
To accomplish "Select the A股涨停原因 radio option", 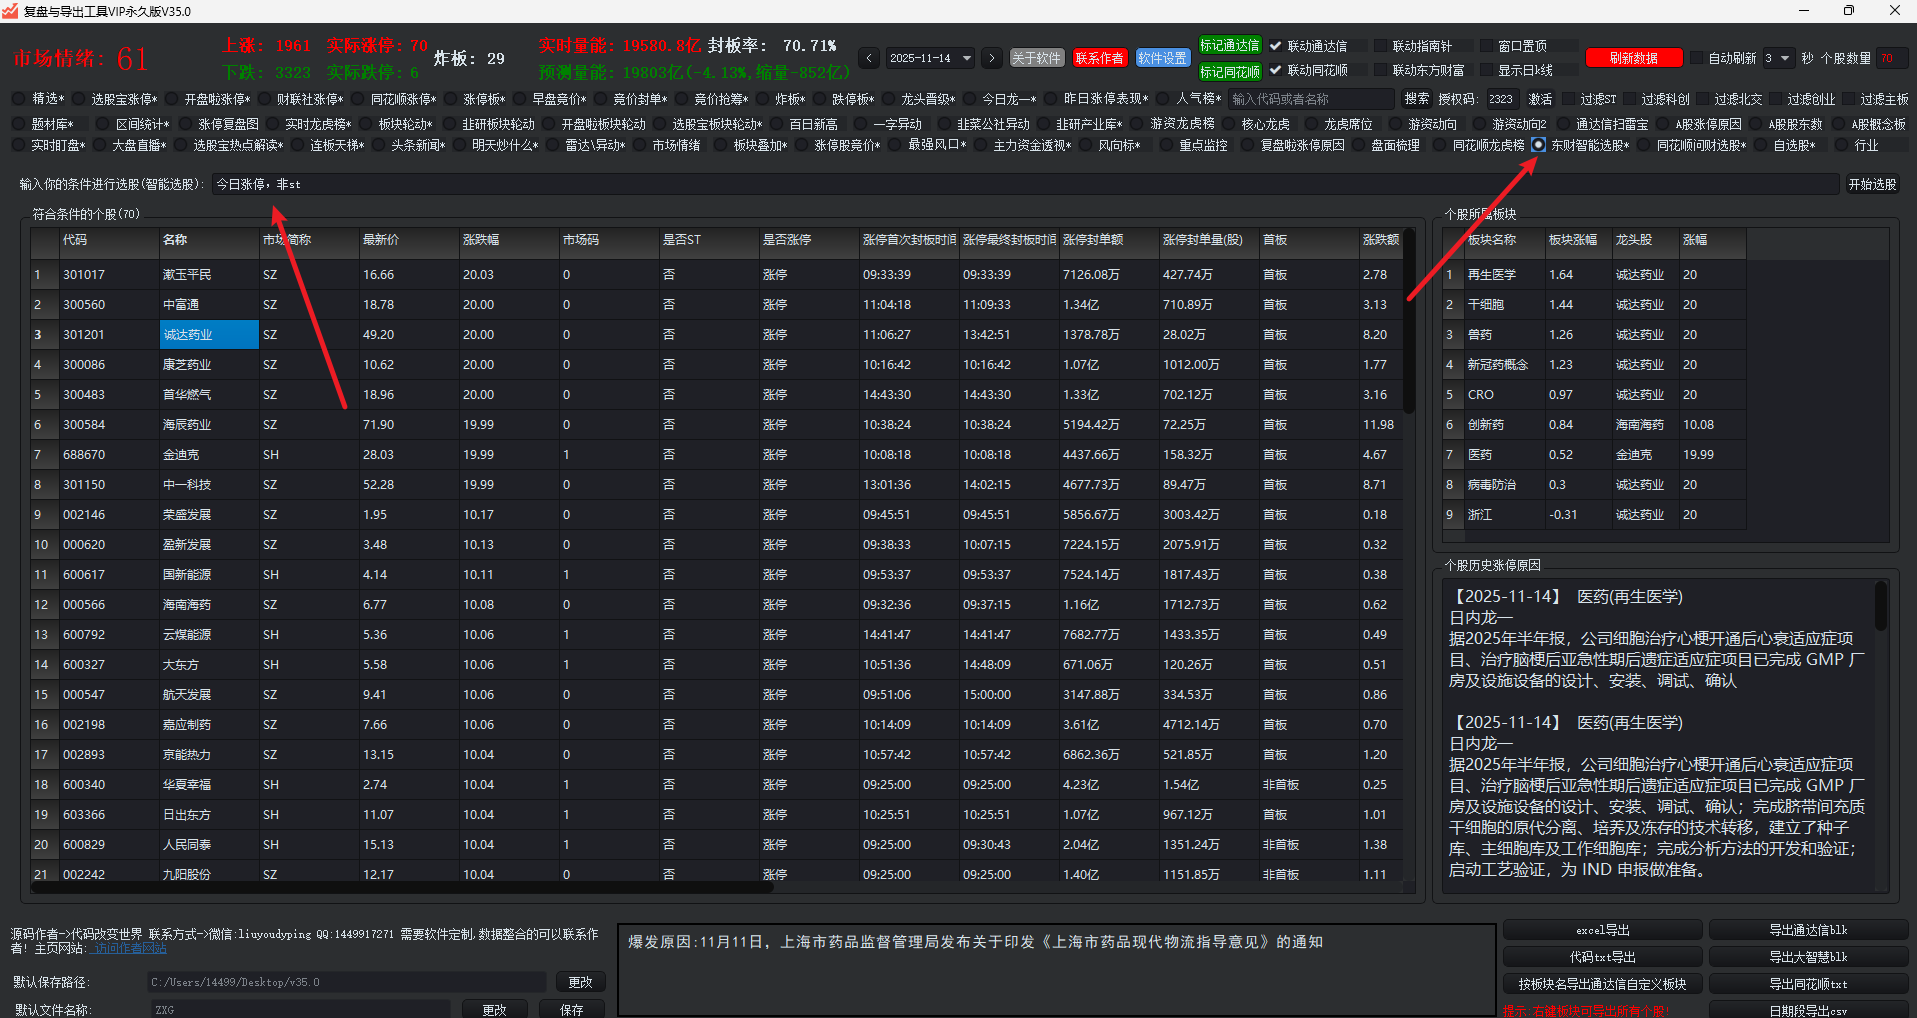I will point(1663,124).
